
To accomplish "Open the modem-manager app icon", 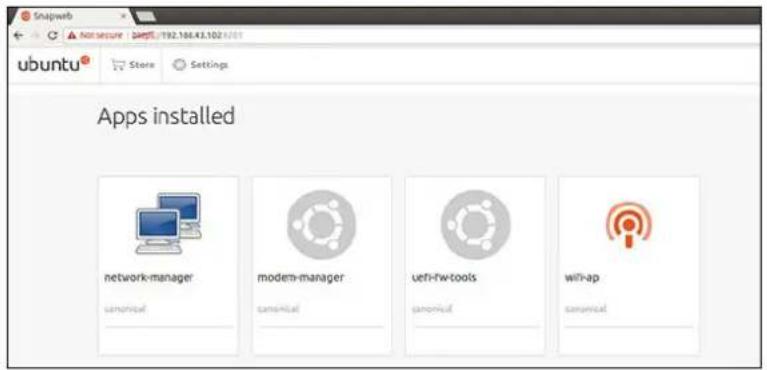I will pos(321,224).
